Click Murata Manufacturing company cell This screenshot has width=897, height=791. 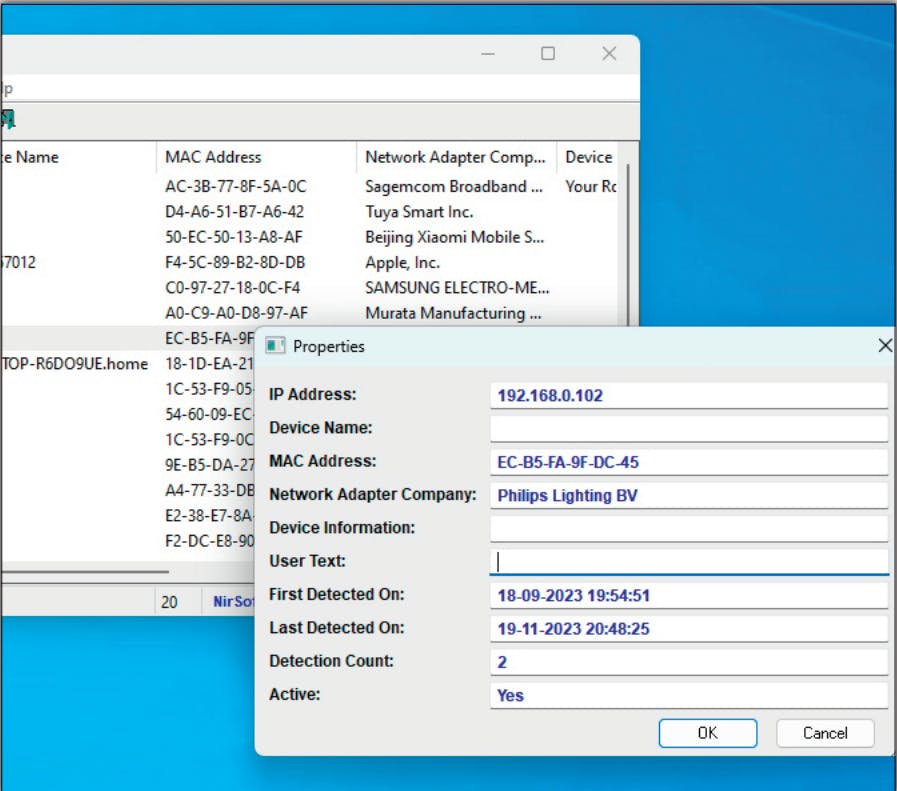click(x=453, y=313)
